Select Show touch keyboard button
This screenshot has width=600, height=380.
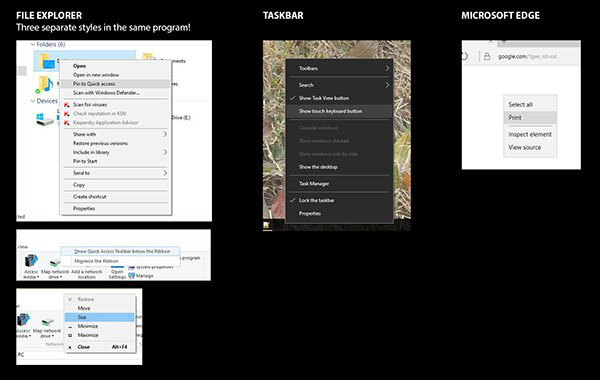[x=339, y=111]
